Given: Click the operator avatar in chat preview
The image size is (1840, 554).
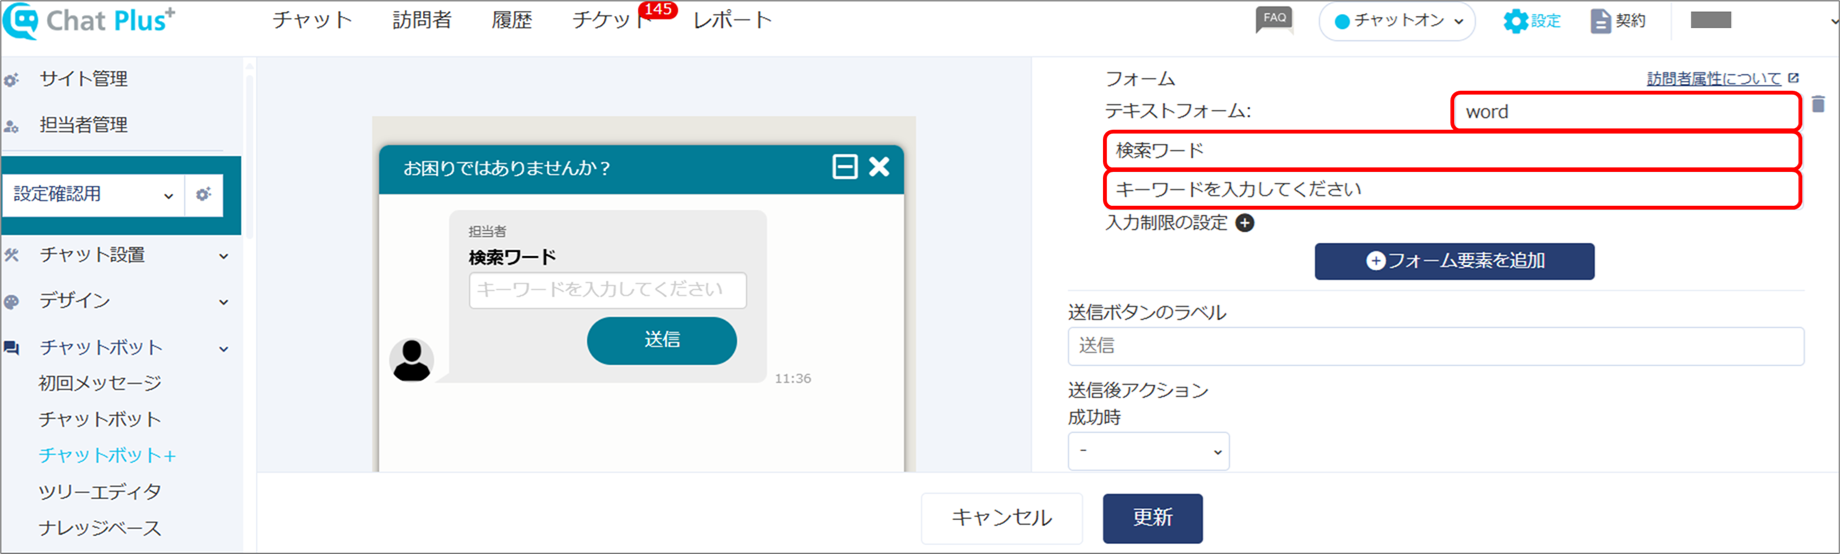Looking at the screenshot, I should (412, 360).
